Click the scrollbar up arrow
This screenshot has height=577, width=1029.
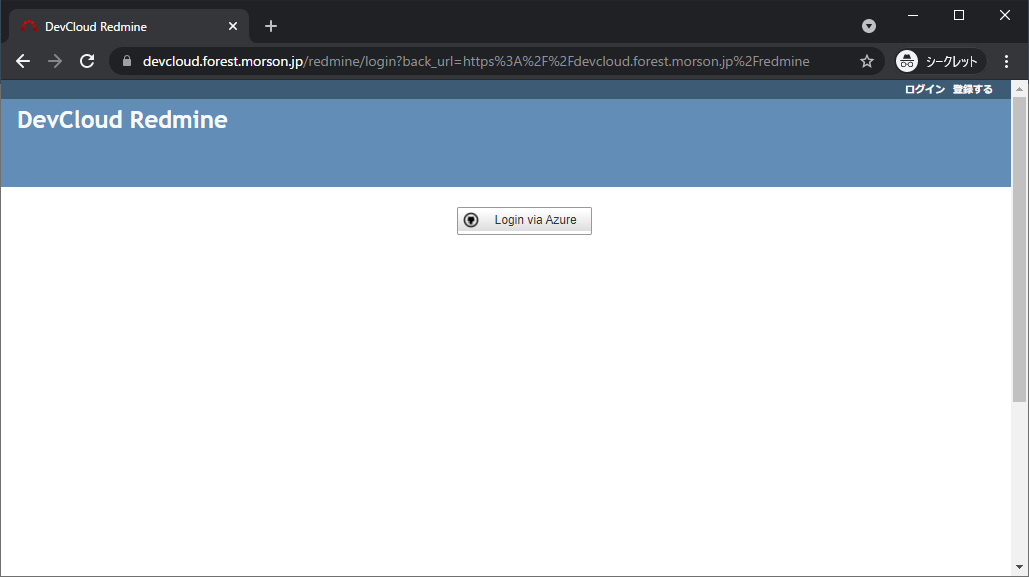tap(1019, 88)
